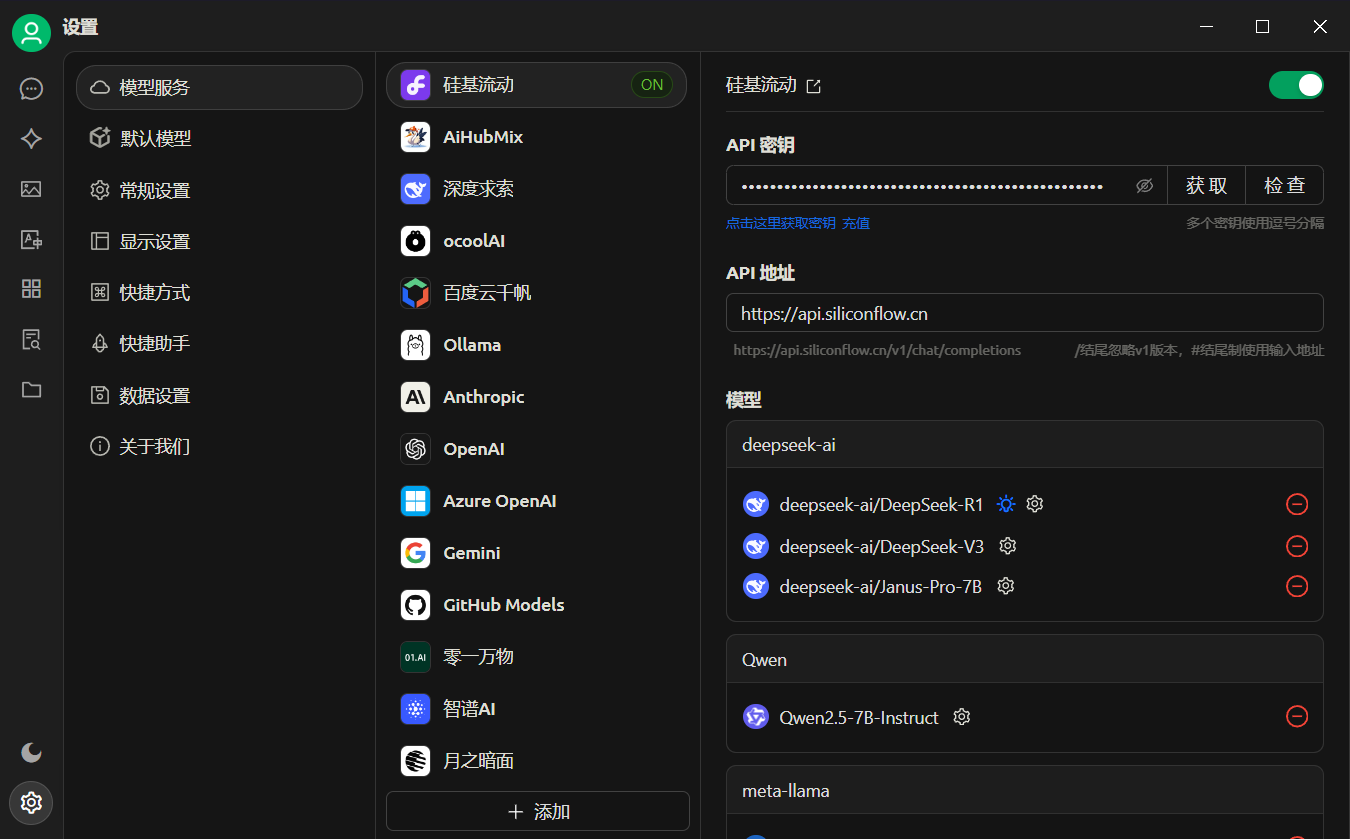The width and height of the screenshot is (1350, 840).
Task: Open the chat assistant icon in sidebar
Action: [x=31, y=89]
